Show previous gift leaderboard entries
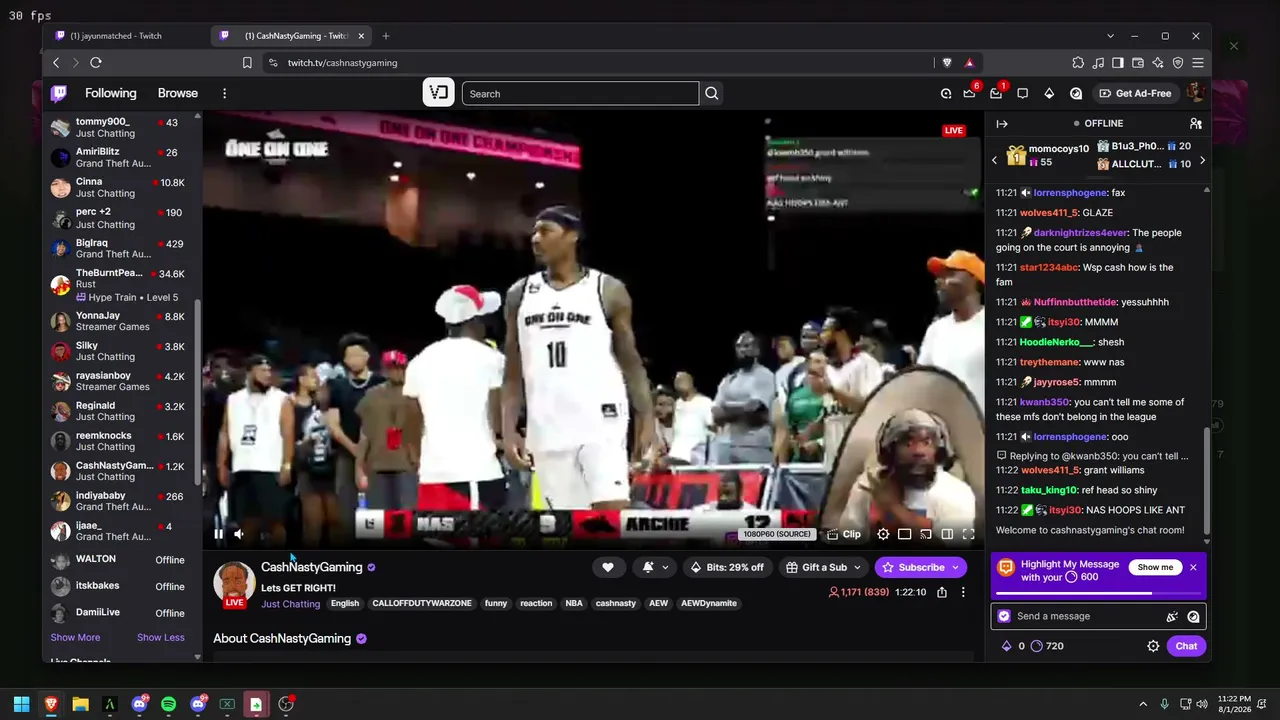This screenshot has height=720, width=1280. pos(994,160)
